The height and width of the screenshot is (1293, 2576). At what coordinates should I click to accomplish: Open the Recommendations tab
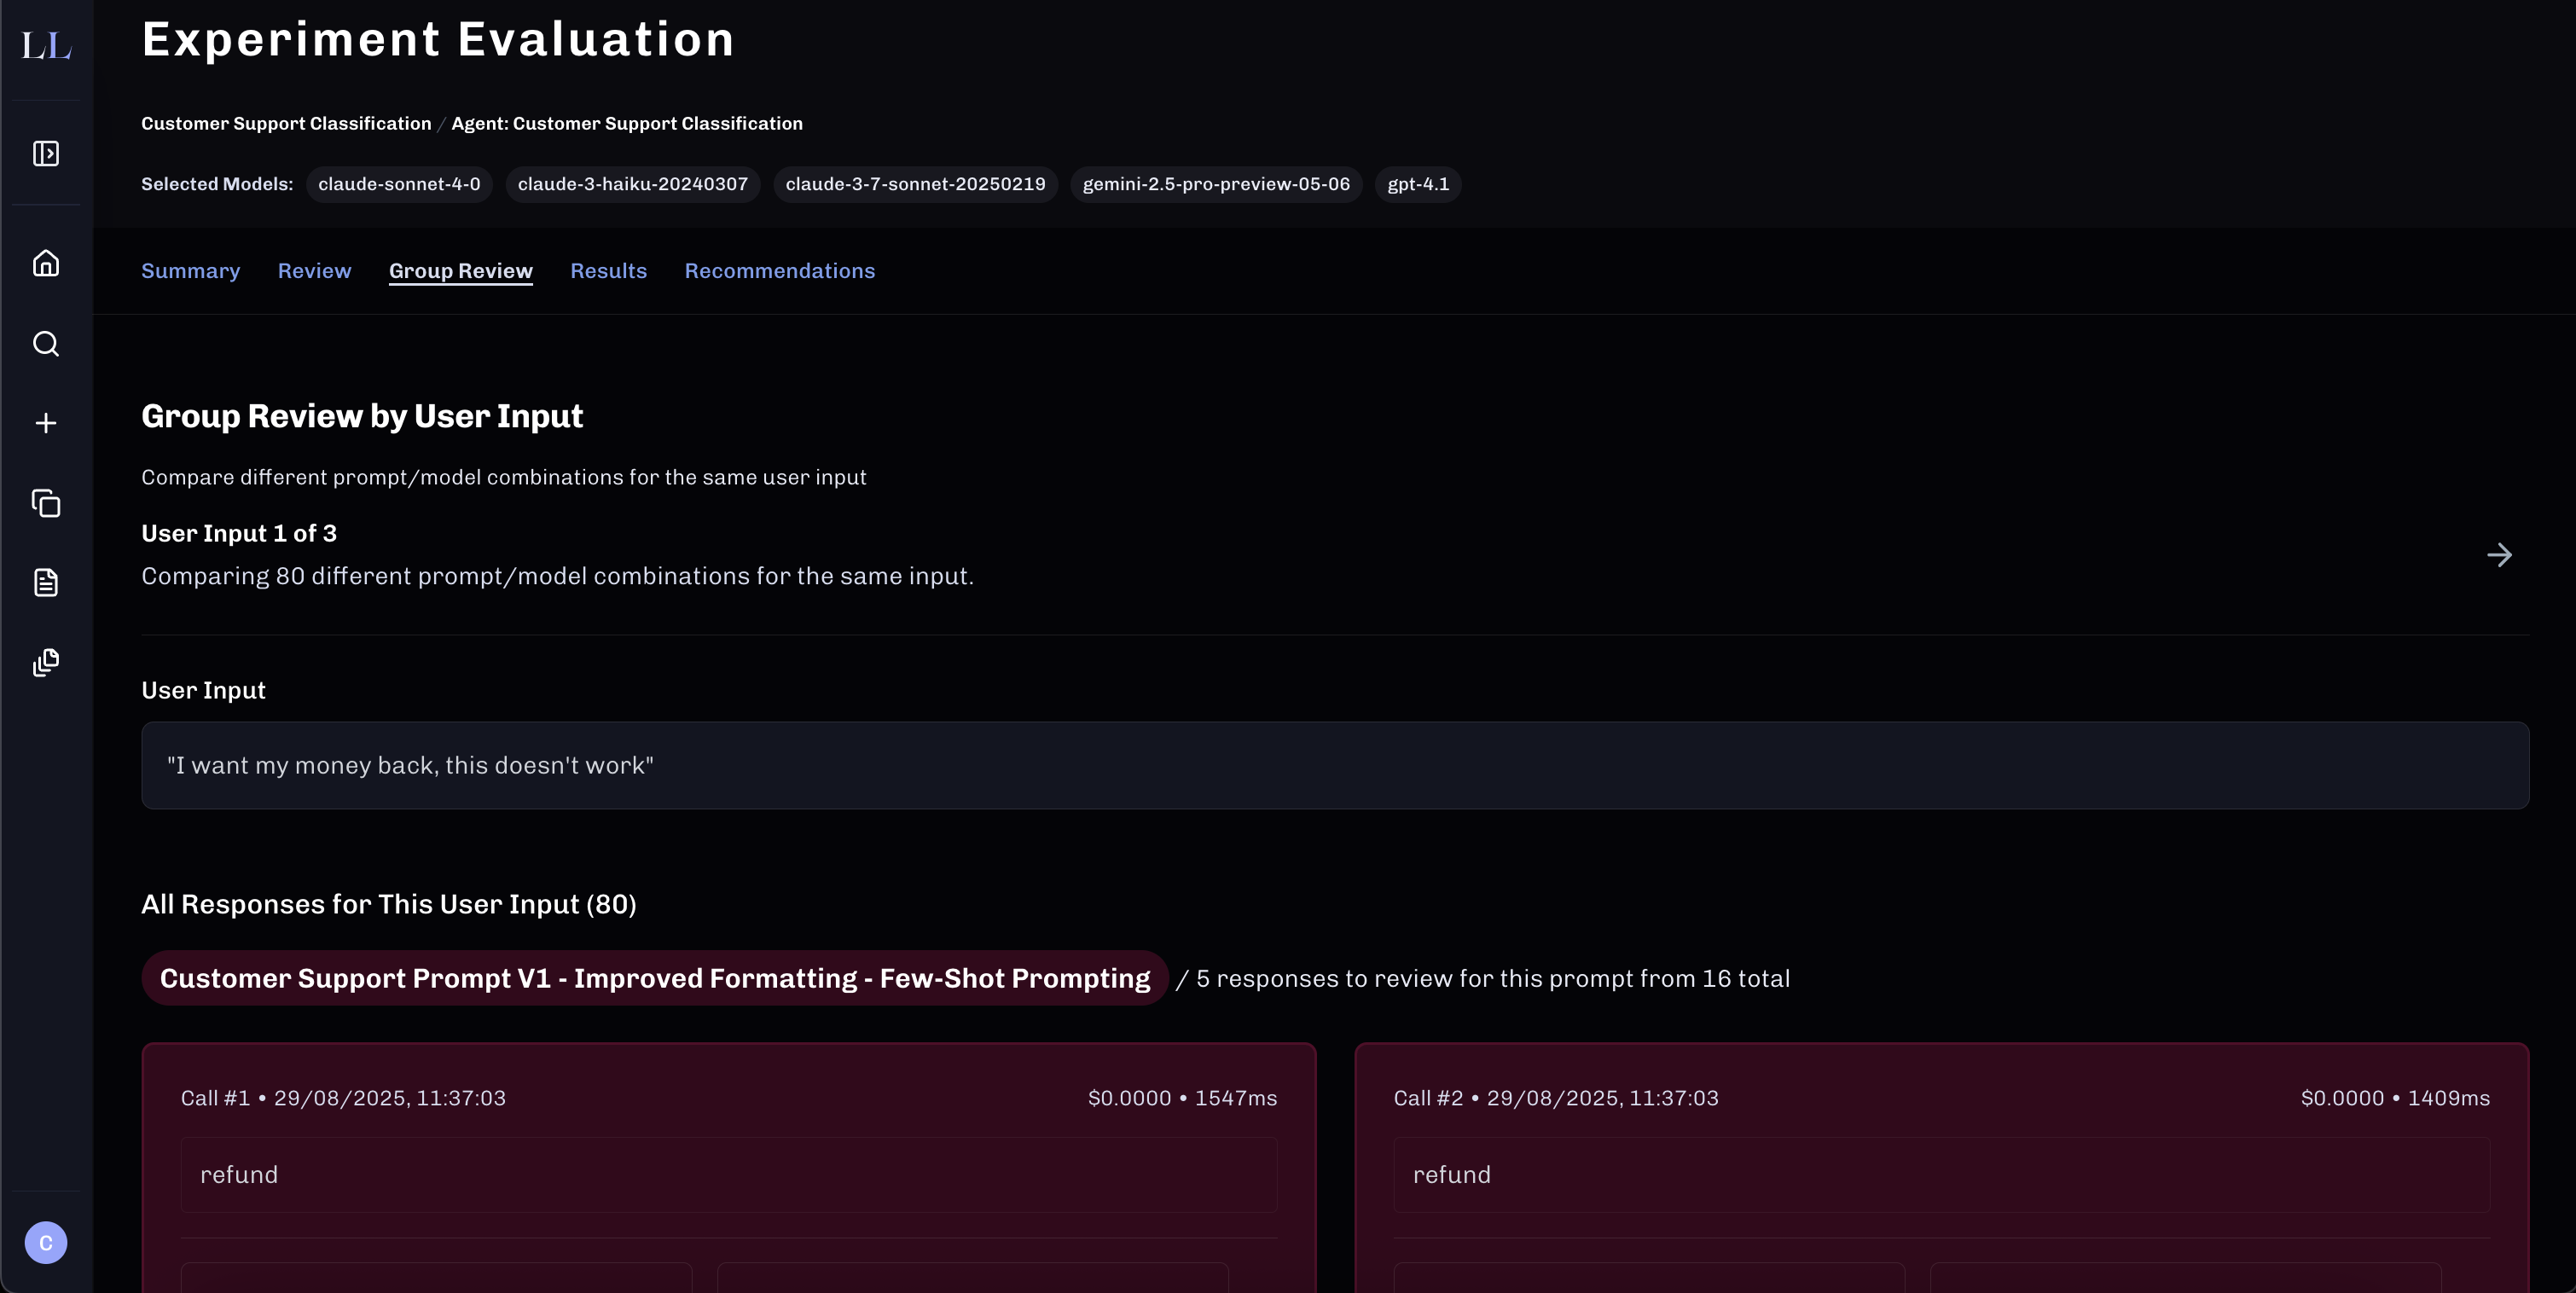click(779, 271)
